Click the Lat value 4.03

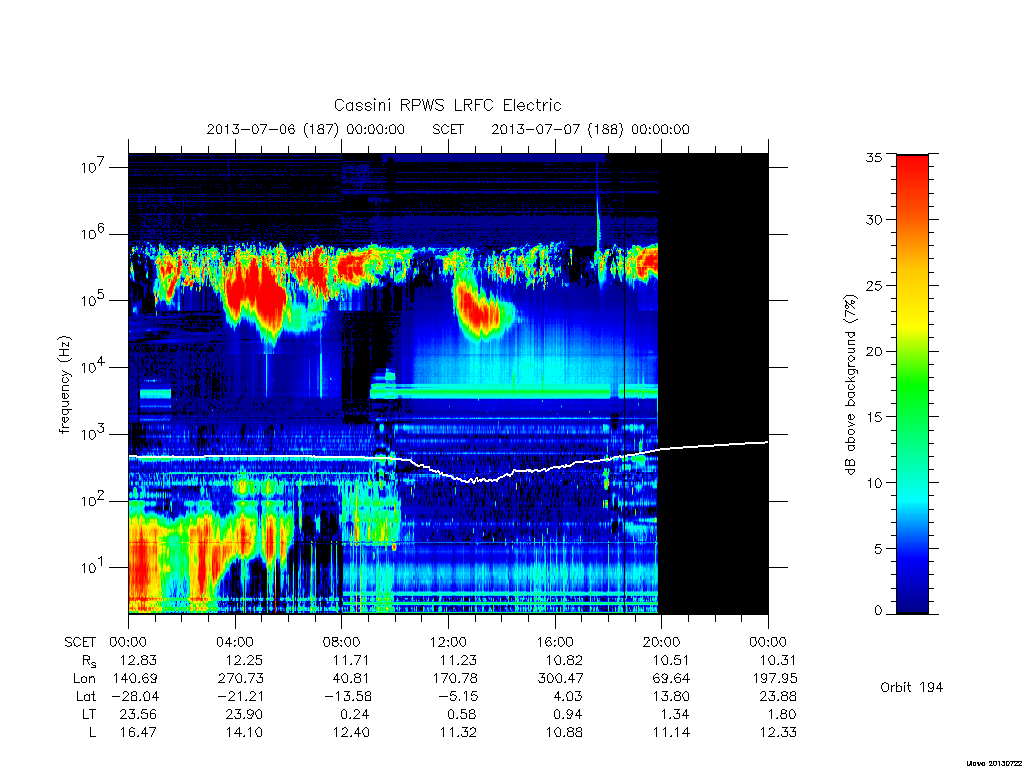click(568, 696)
